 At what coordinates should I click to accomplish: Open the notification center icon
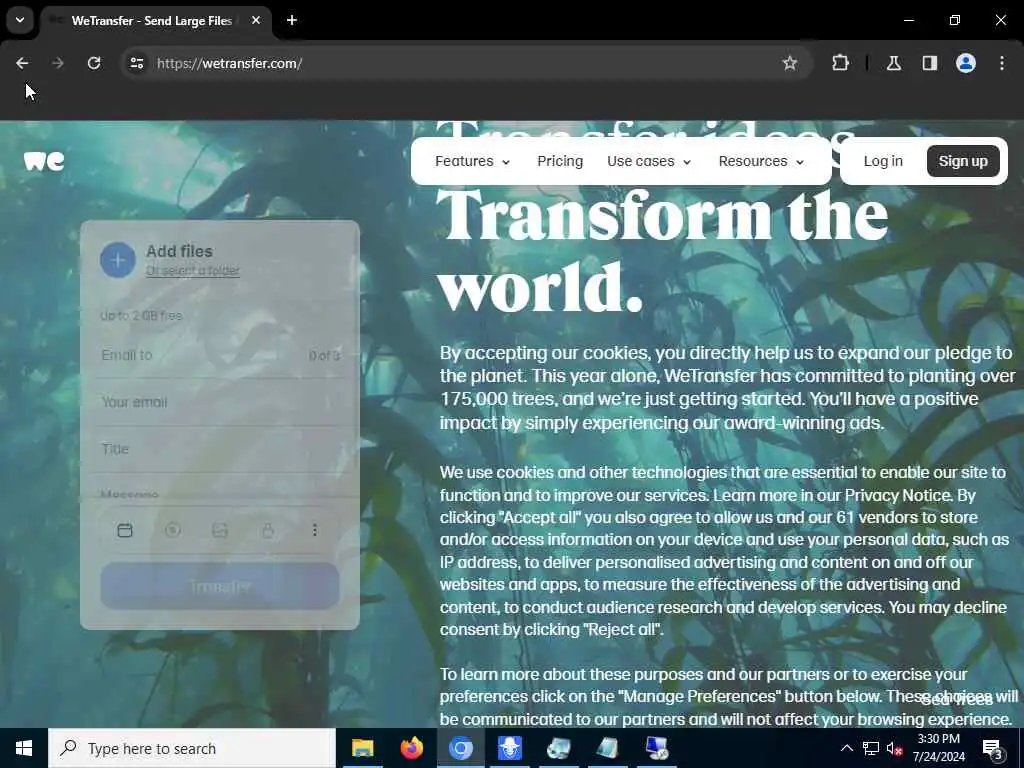coord(993,748)
